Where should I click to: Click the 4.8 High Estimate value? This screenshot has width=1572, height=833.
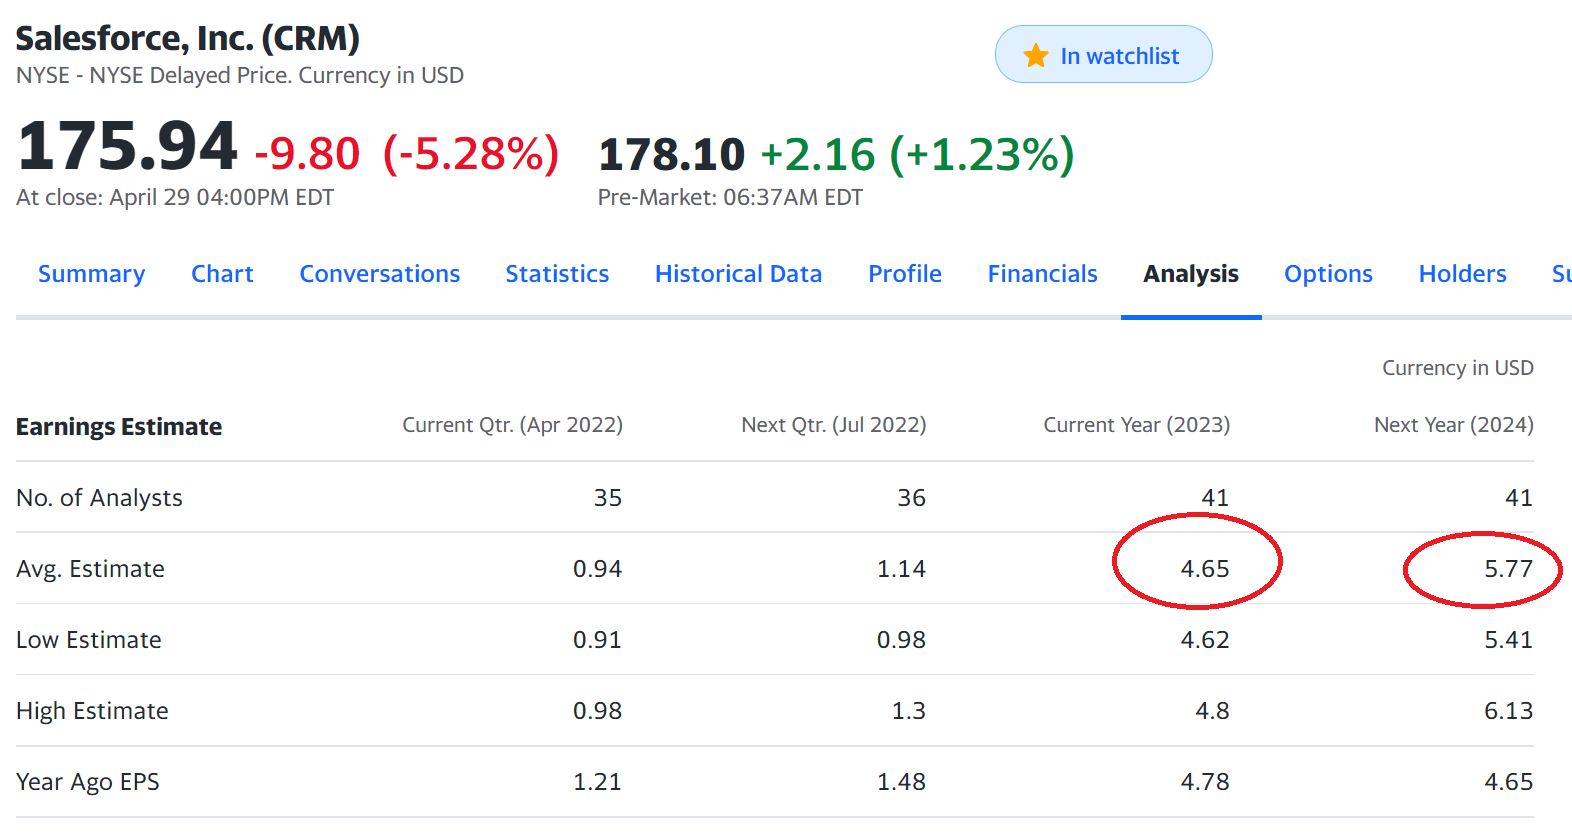click(x=1212, y=711)
